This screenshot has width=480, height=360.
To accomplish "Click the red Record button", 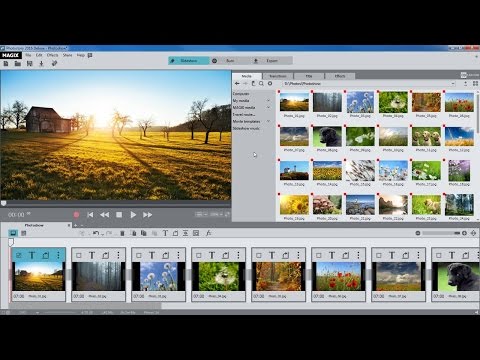I will tap(76, 215).
